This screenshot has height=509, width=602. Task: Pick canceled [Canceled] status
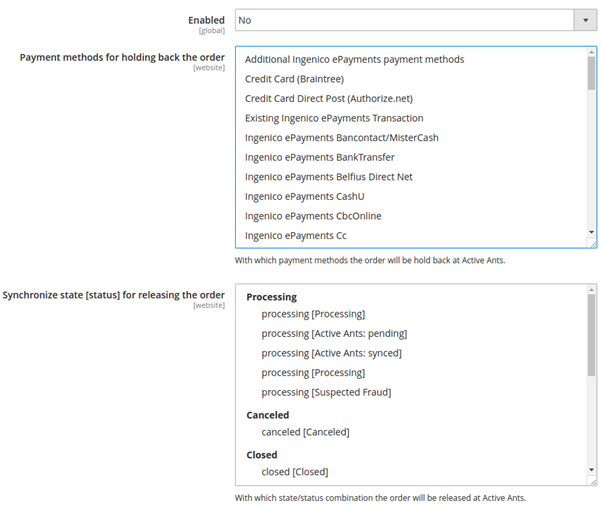point(305,432)
